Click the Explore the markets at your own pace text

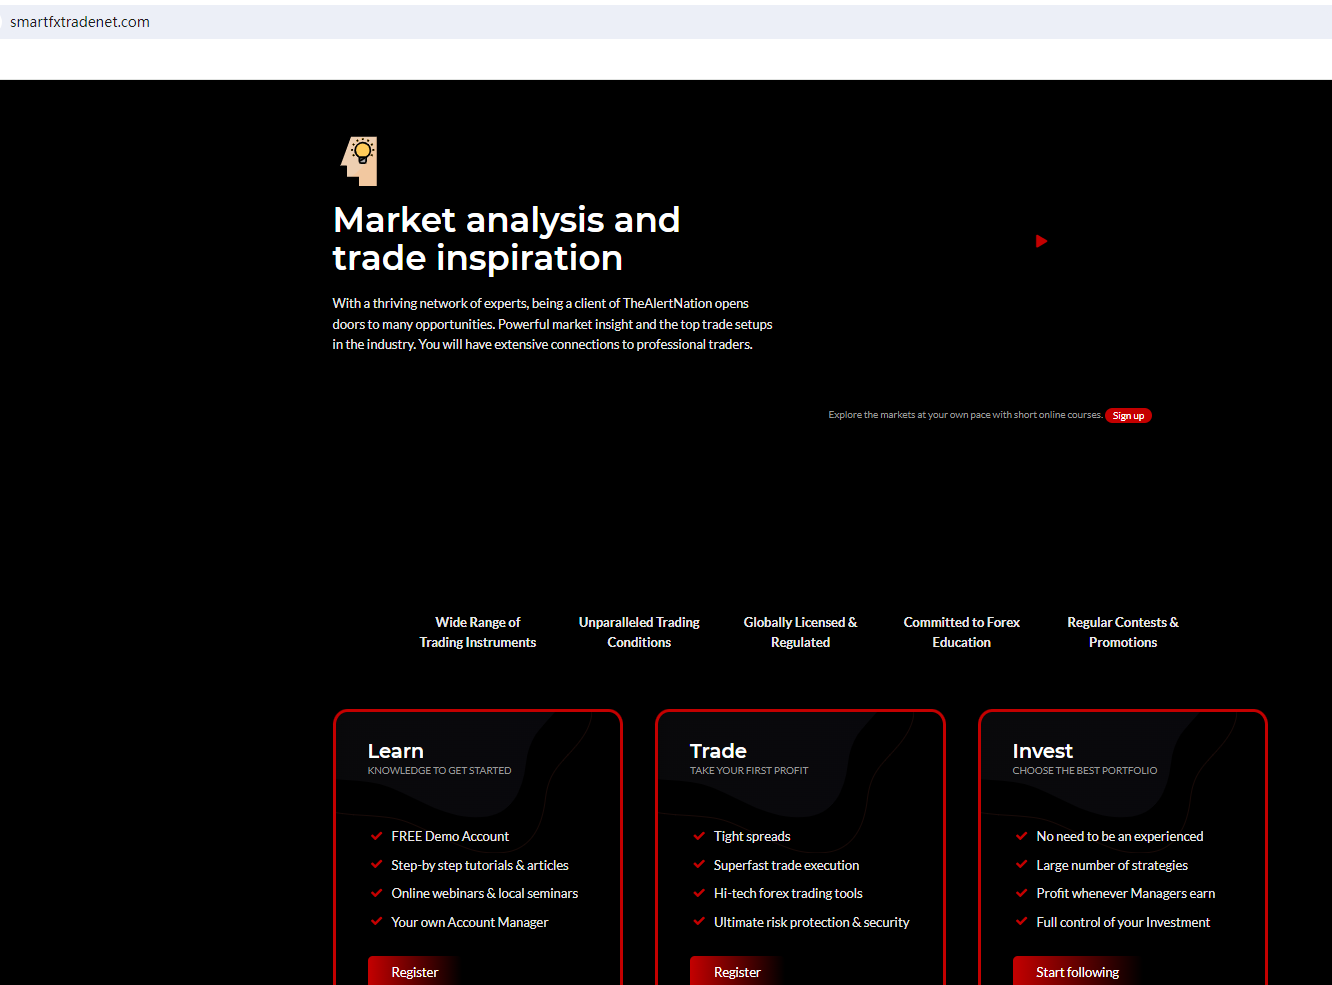point(965,415)
